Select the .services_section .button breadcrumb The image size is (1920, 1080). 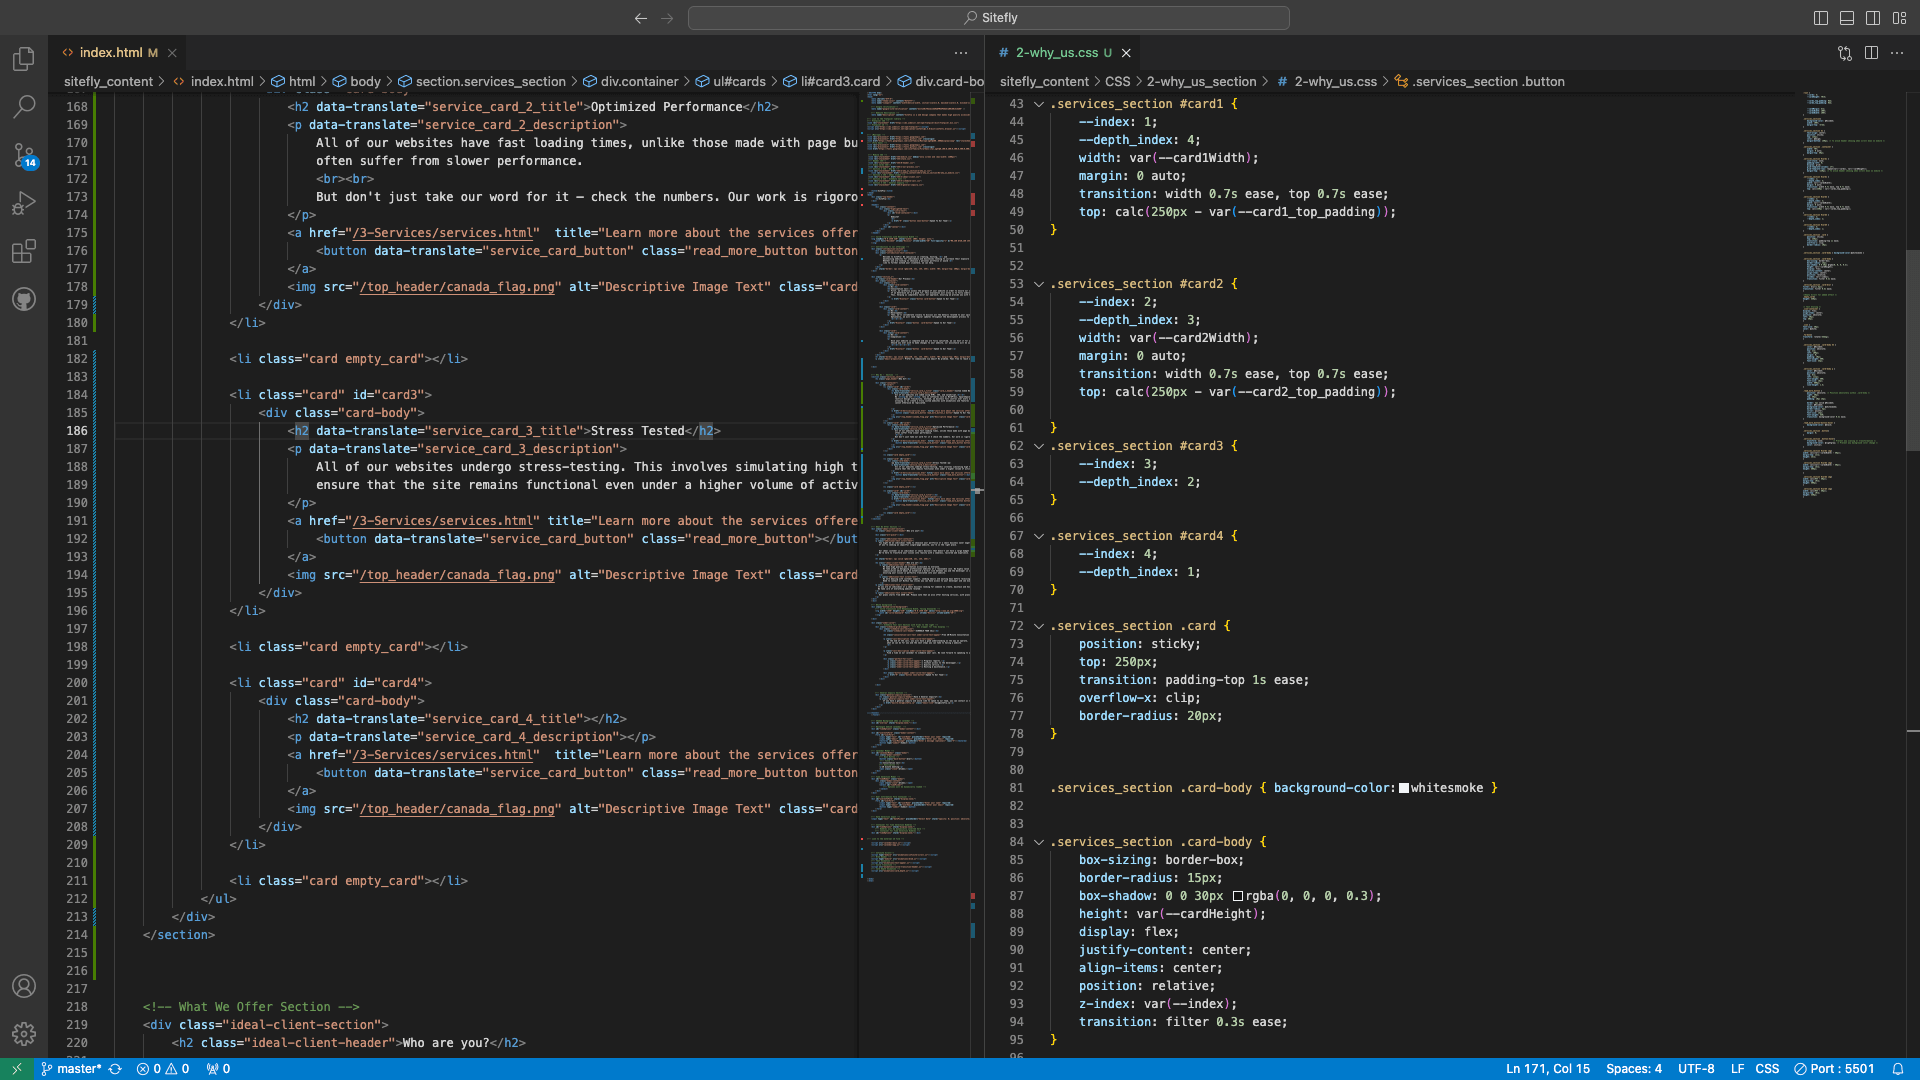tap(1479, 82)
